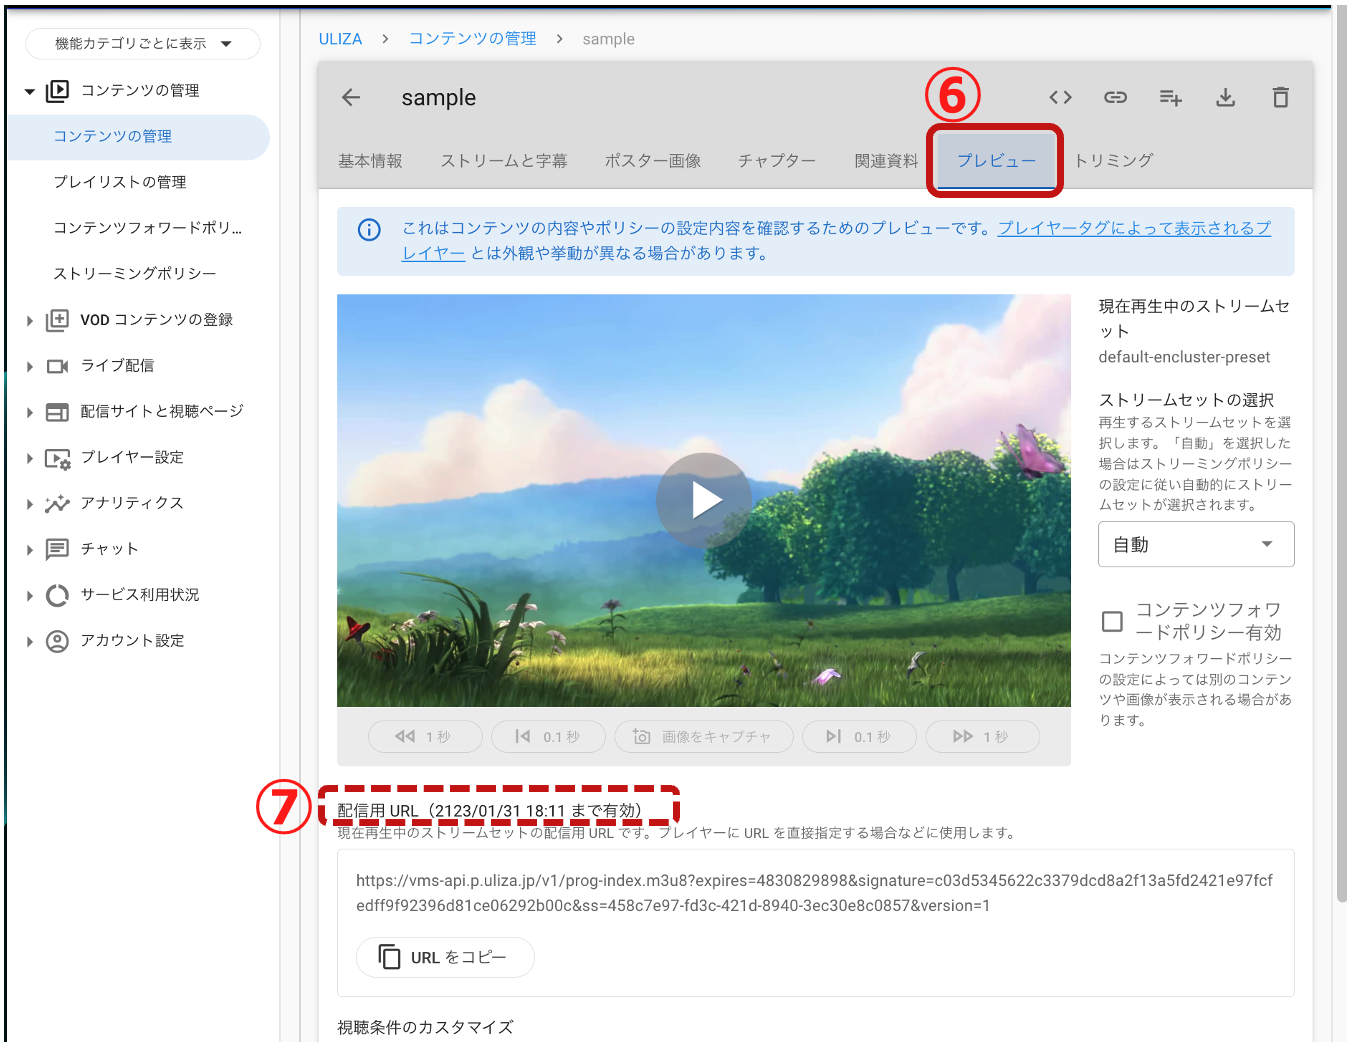
Task: Click the default-encluster-preset text
Action: coord(1184,358)
